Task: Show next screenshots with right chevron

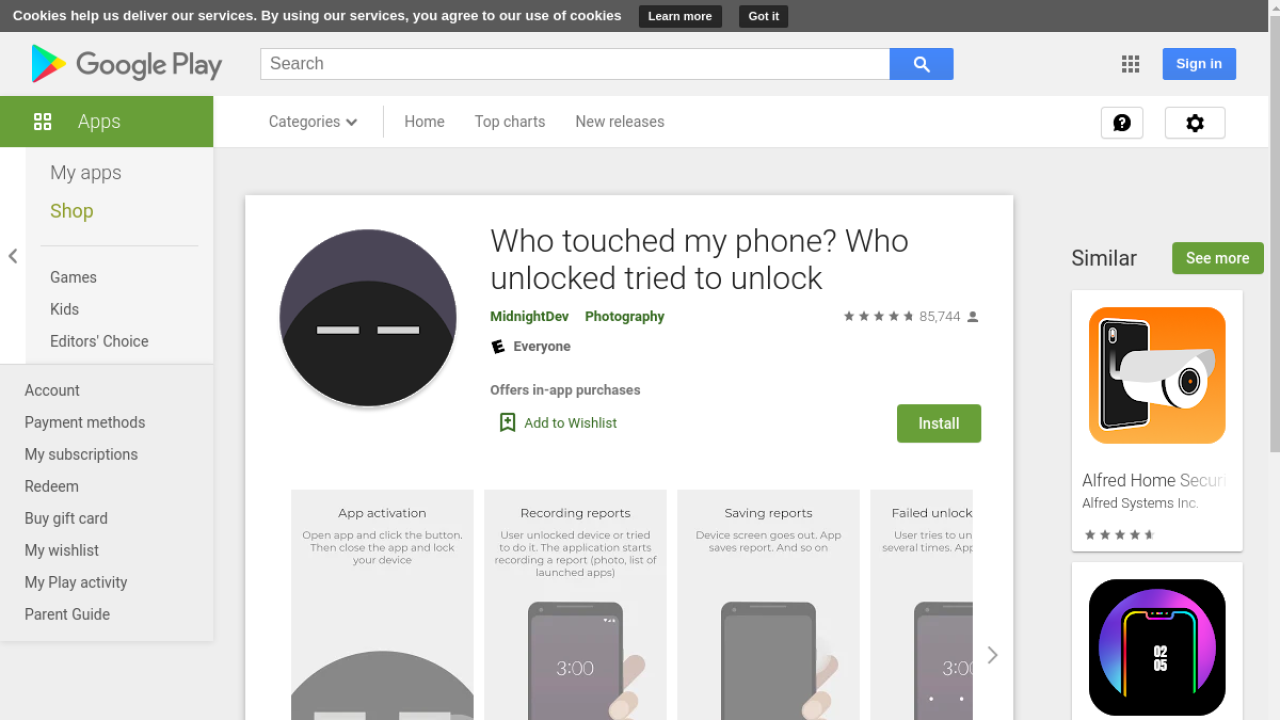Action: tap(992, 655)
